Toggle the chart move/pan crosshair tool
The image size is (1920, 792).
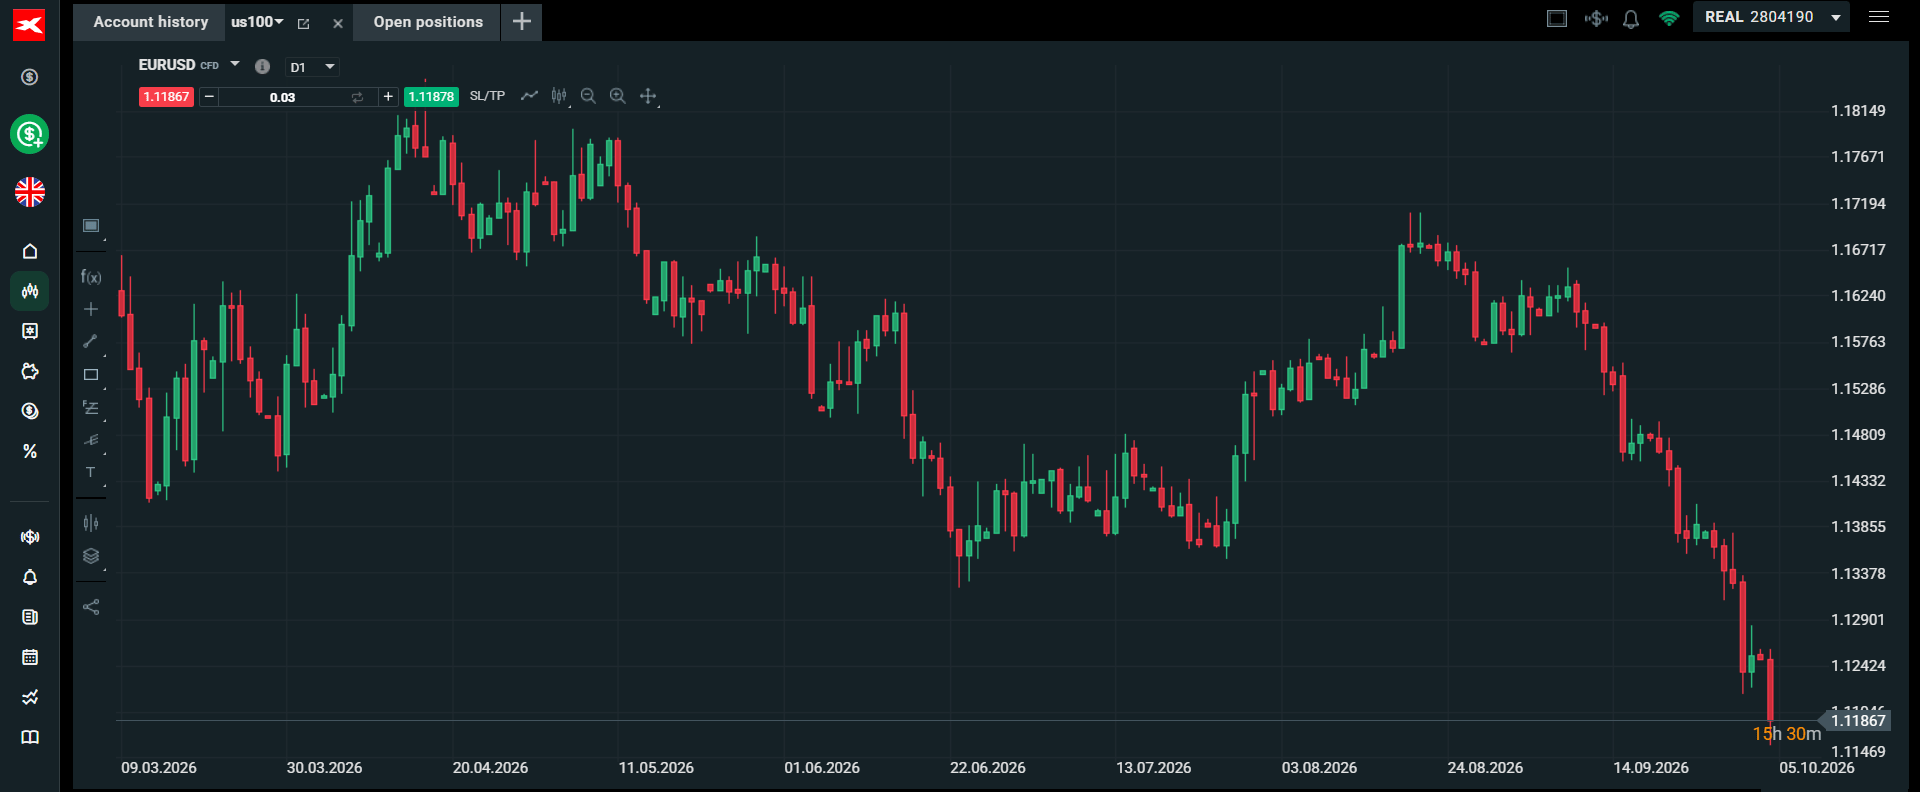(x=648, y=96)
